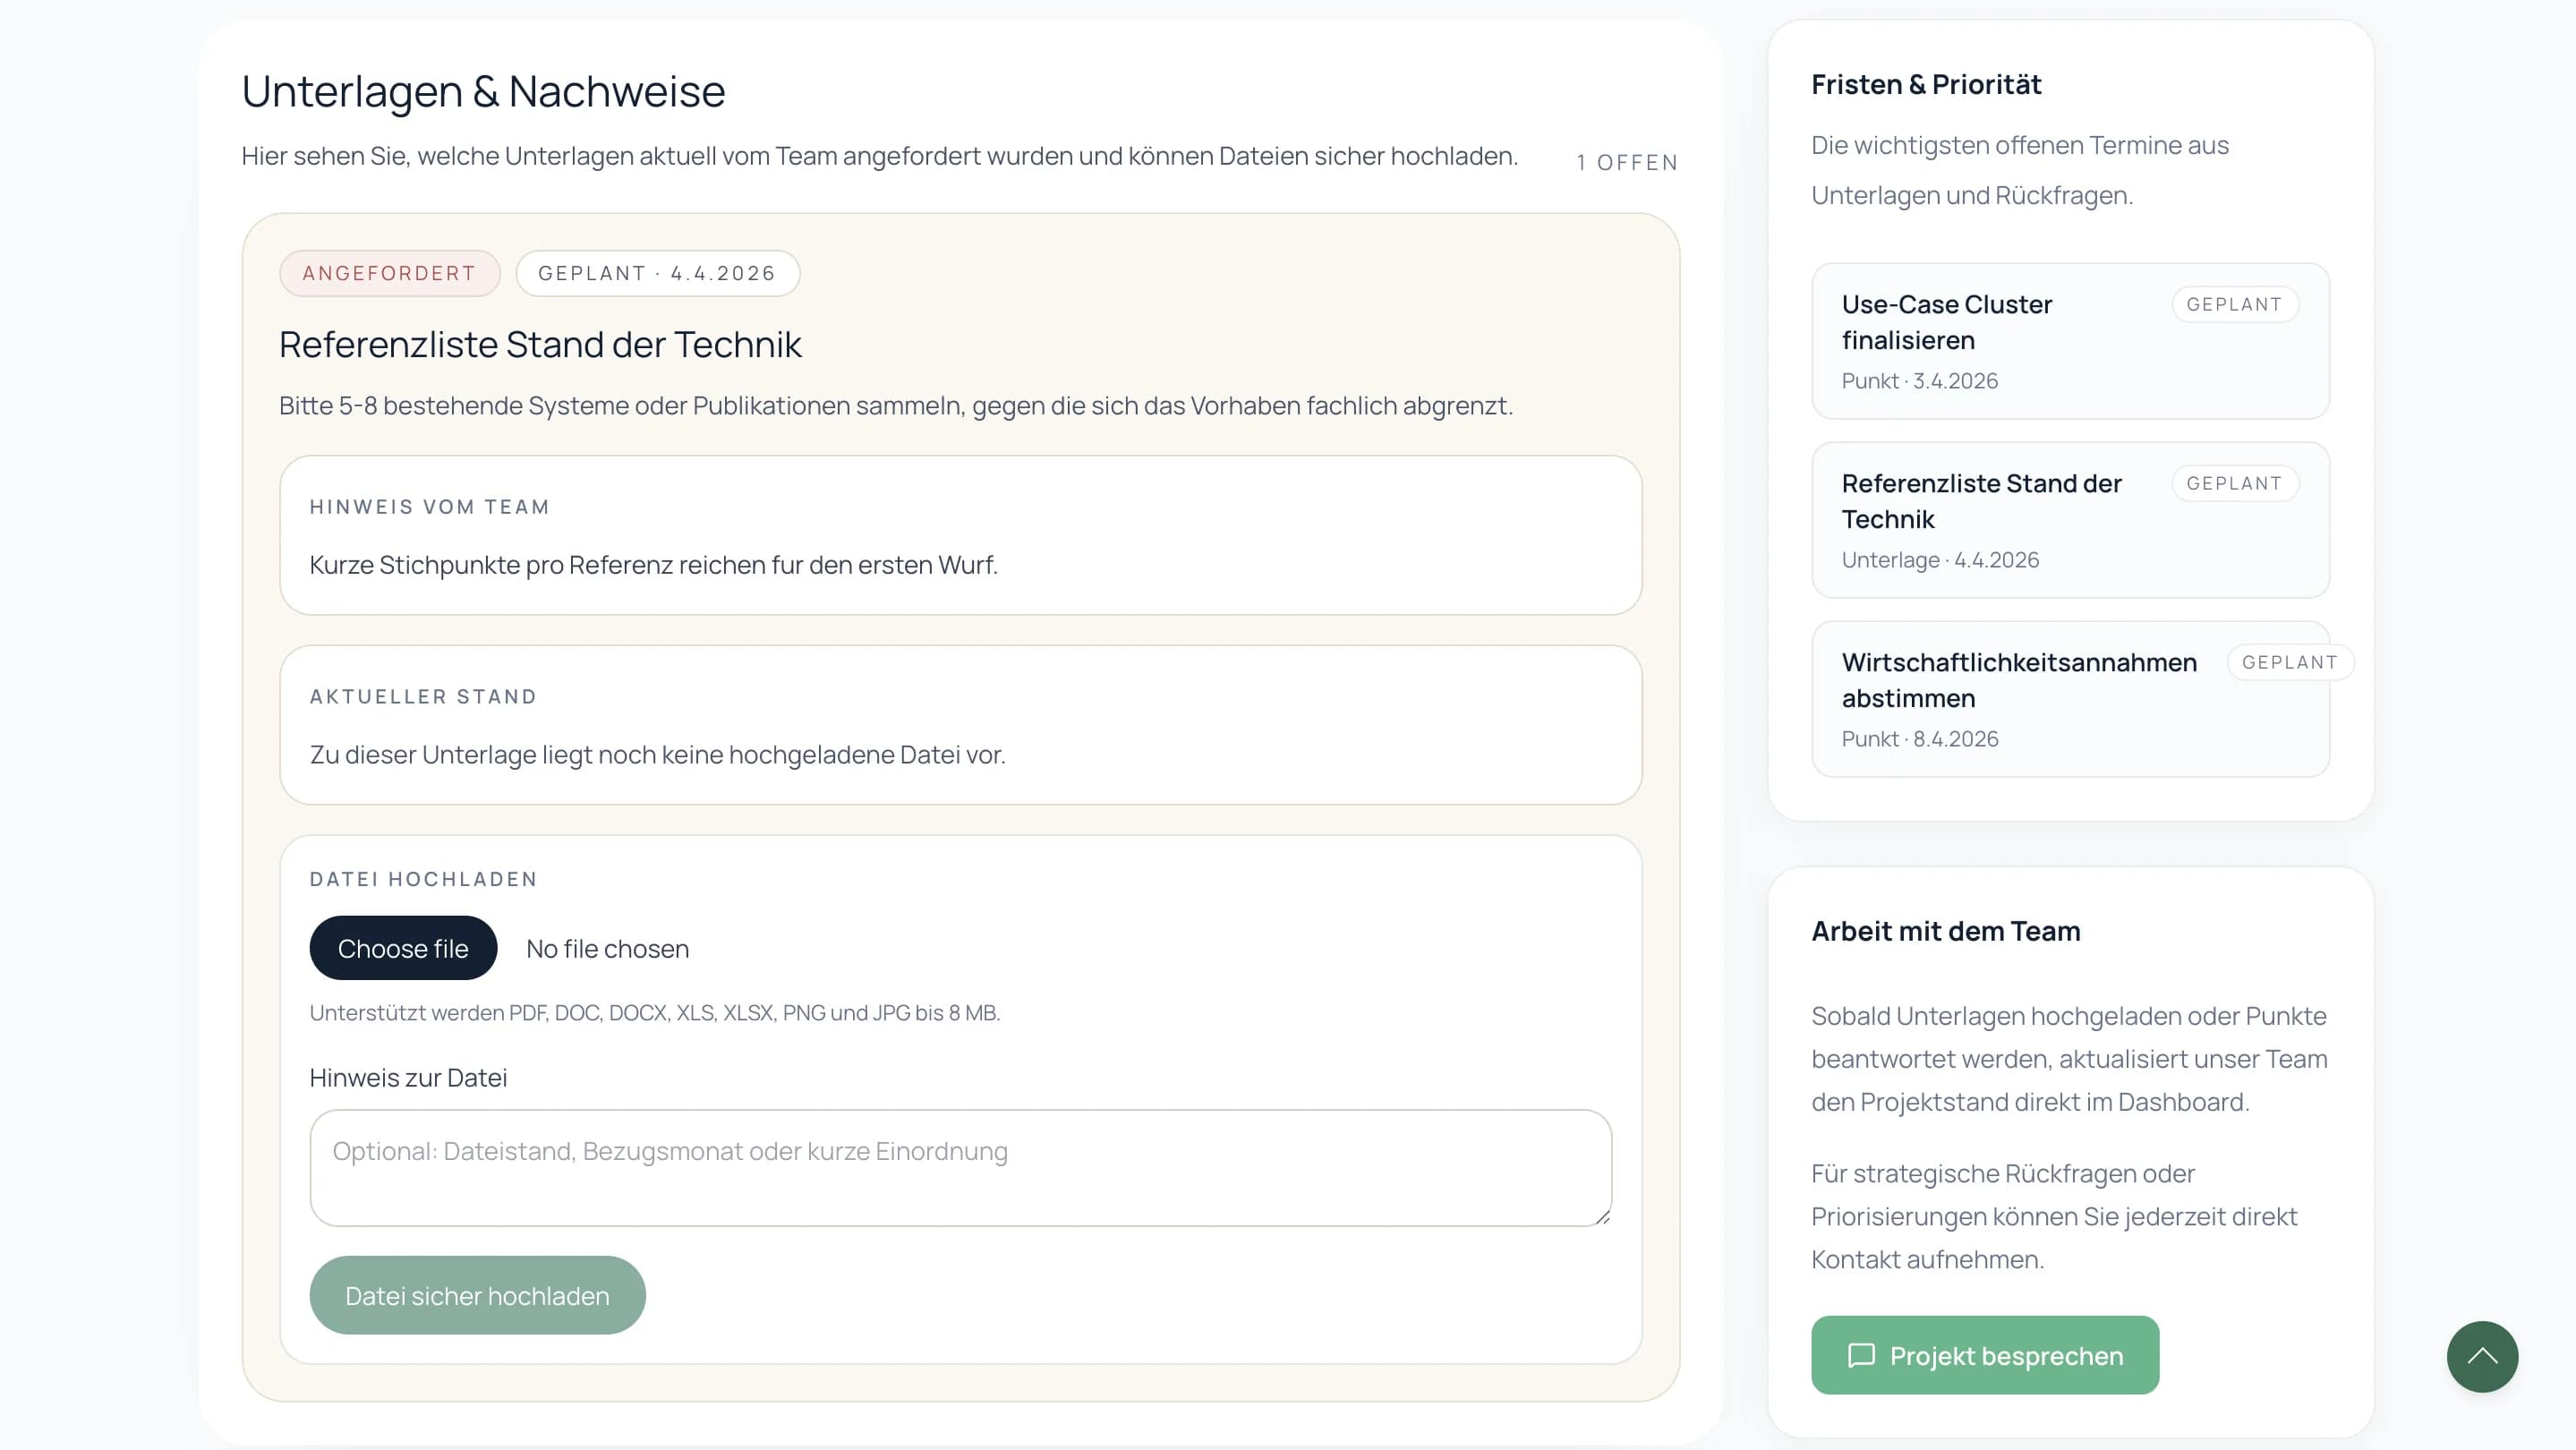Image resolution: width=2576 pixels, height=1450 pixels.
Task: Click chat icon in Projekt besprechen button
Action: coord(1860,1355)
